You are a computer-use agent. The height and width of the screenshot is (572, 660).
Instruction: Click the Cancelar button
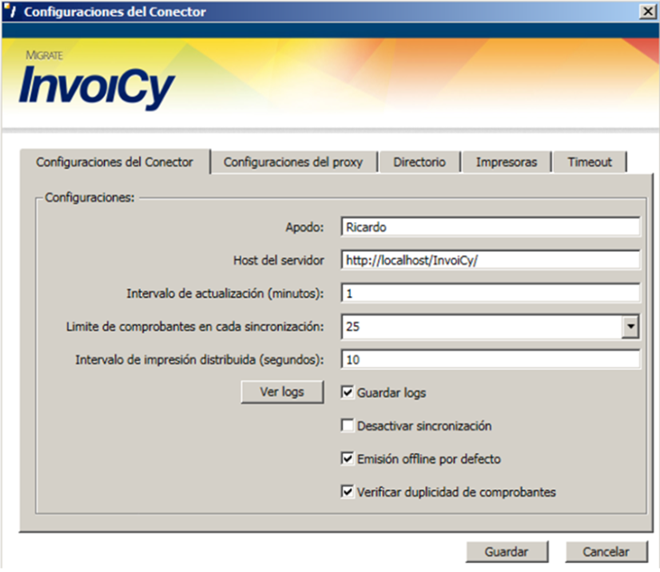point(606,552)
